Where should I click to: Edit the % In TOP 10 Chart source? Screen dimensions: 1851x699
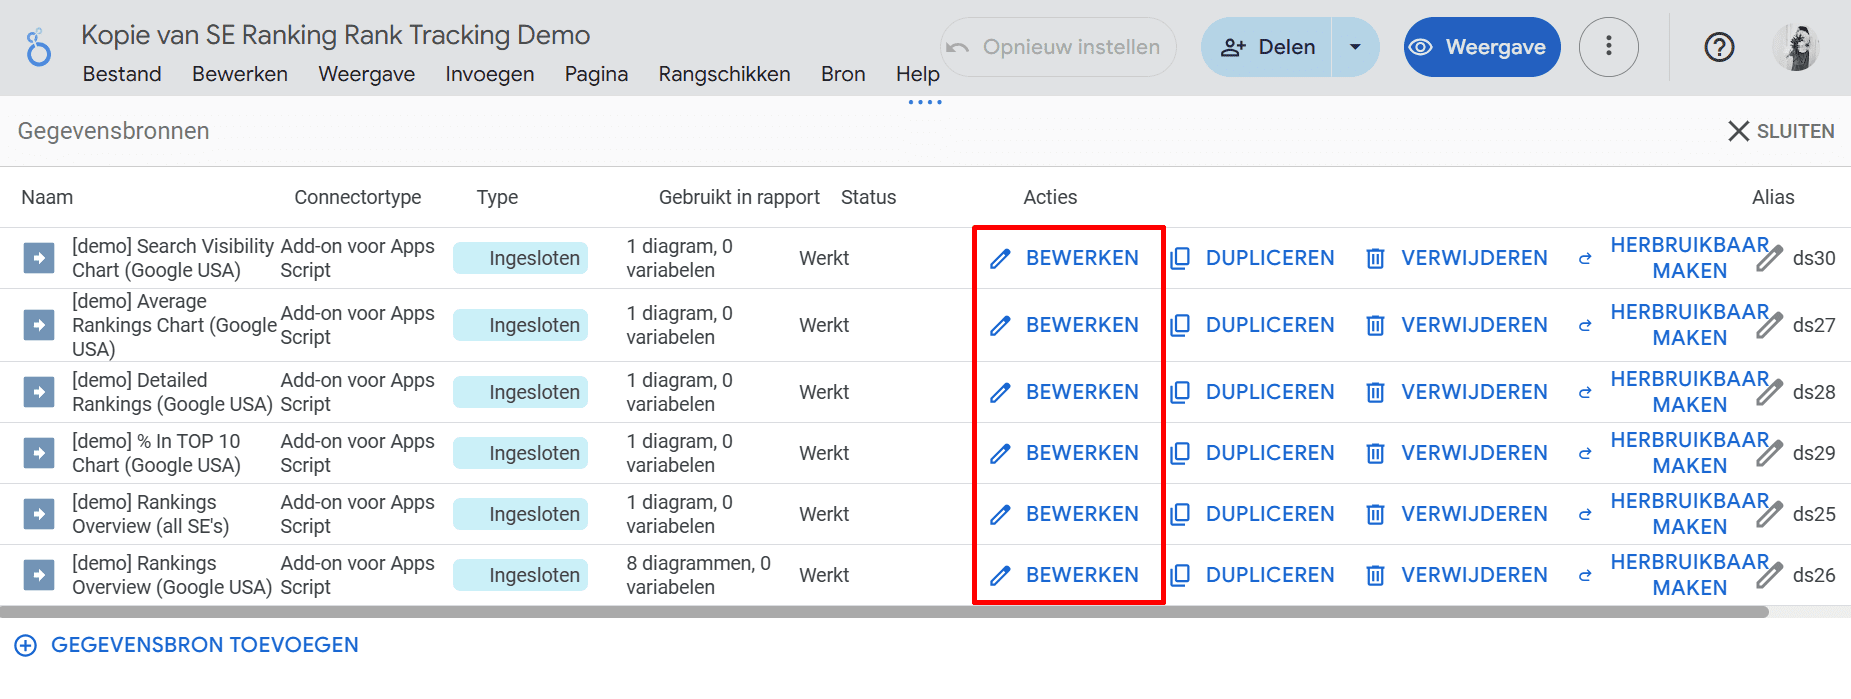pyautogui.click(x=1064, y=453)
